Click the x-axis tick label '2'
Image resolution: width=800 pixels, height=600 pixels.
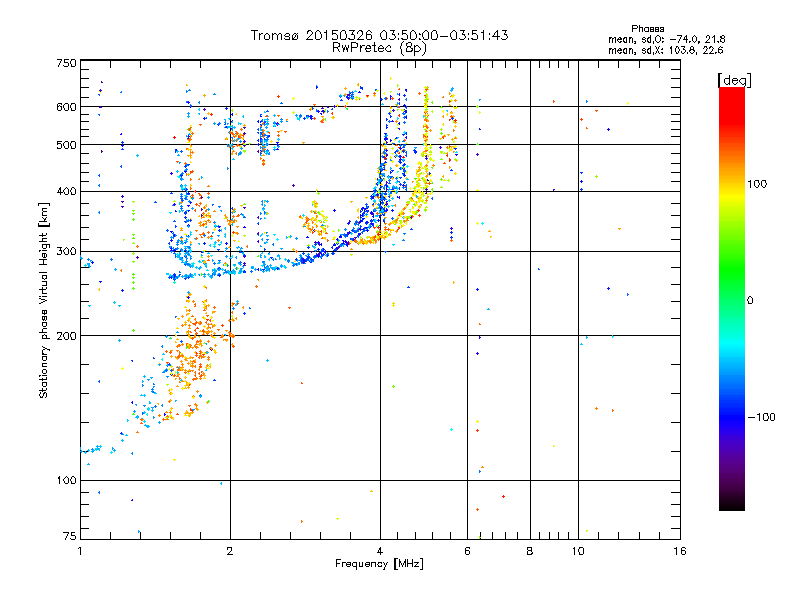[x=230, y=551]
